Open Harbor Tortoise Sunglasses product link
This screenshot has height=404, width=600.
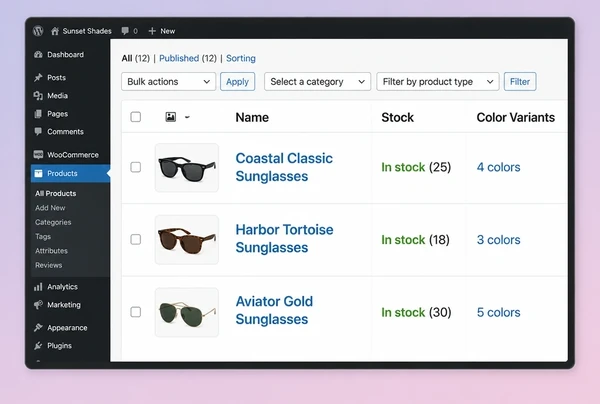coord(284,239)
